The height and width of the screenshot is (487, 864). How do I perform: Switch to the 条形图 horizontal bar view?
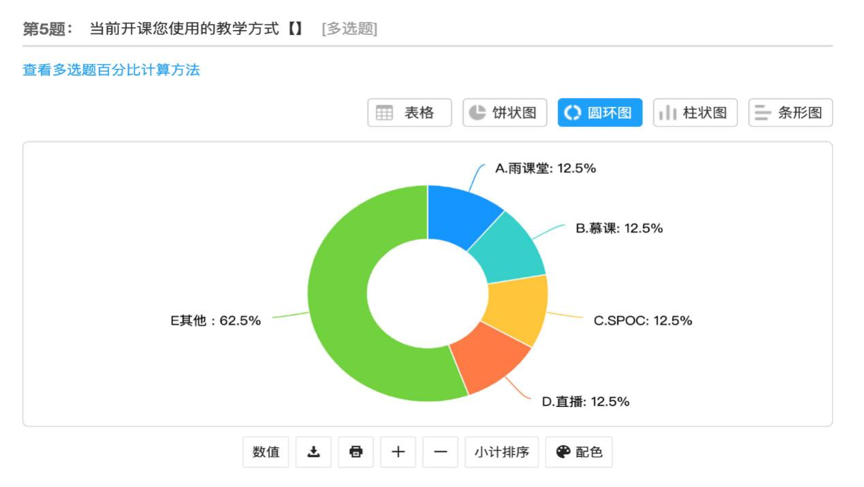coord(790,113)
